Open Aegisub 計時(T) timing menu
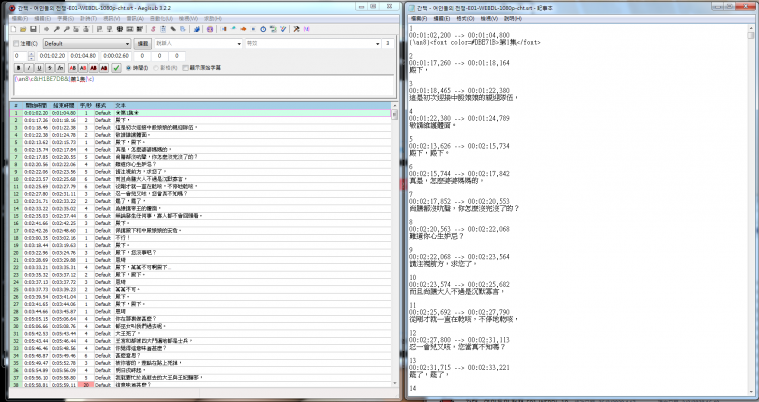 click(88, 18)
